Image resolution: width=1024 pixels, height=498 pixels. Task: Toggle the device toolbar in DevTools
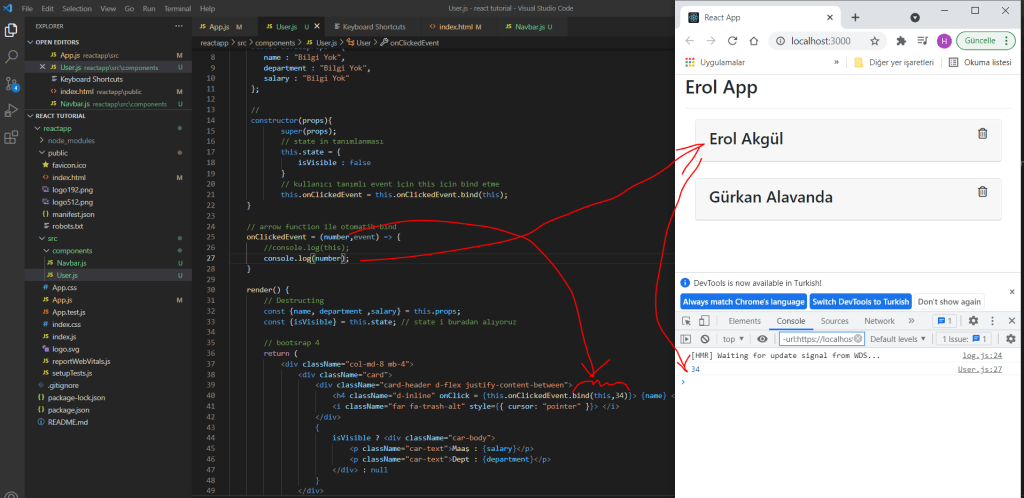coord(703,321)
